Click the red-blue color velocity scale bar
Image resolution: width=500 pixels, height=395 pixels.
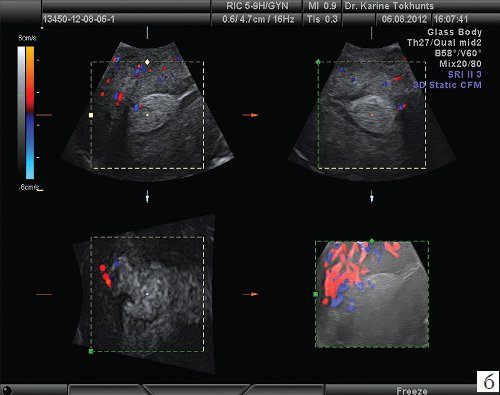pyautogui.click(x=30, y=113)
